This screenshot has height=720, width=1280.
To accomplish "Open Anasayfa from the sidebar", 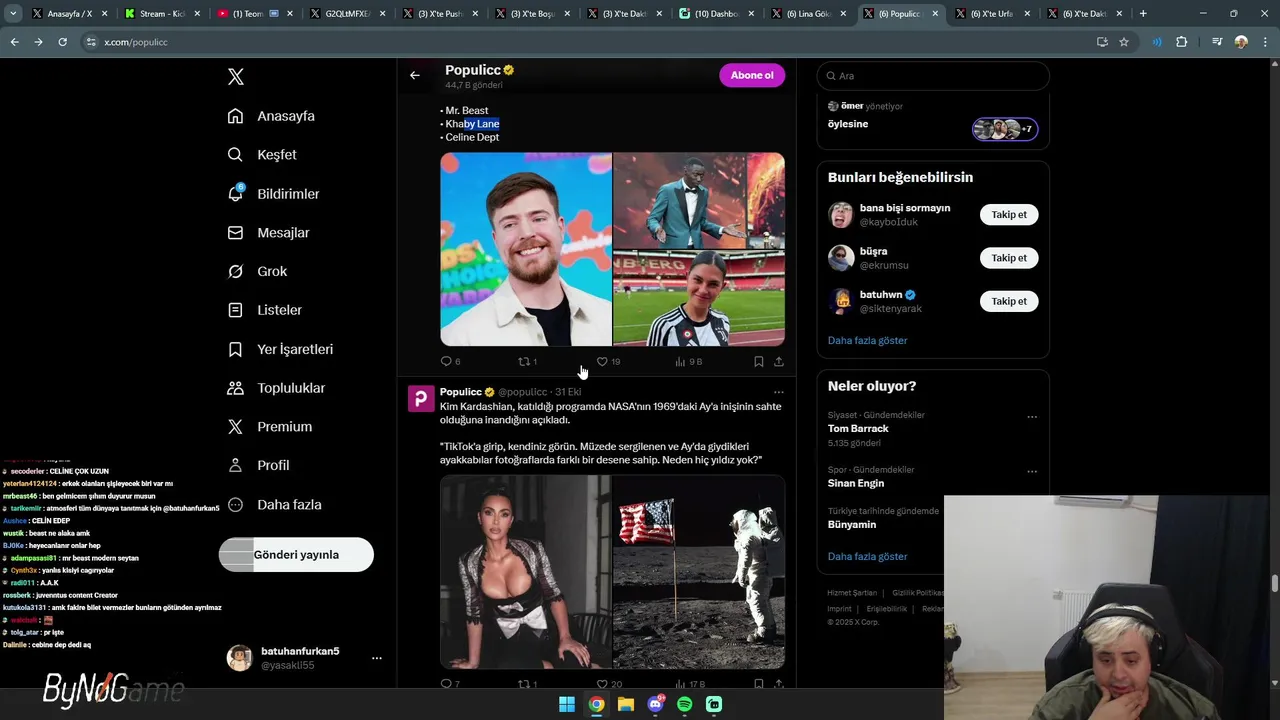I will click(x=271, y=116).
